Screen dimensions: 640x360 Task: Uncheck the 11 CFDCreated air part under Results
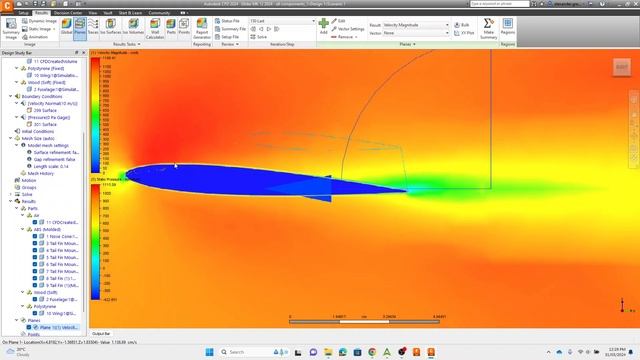(x=35, y=222)
